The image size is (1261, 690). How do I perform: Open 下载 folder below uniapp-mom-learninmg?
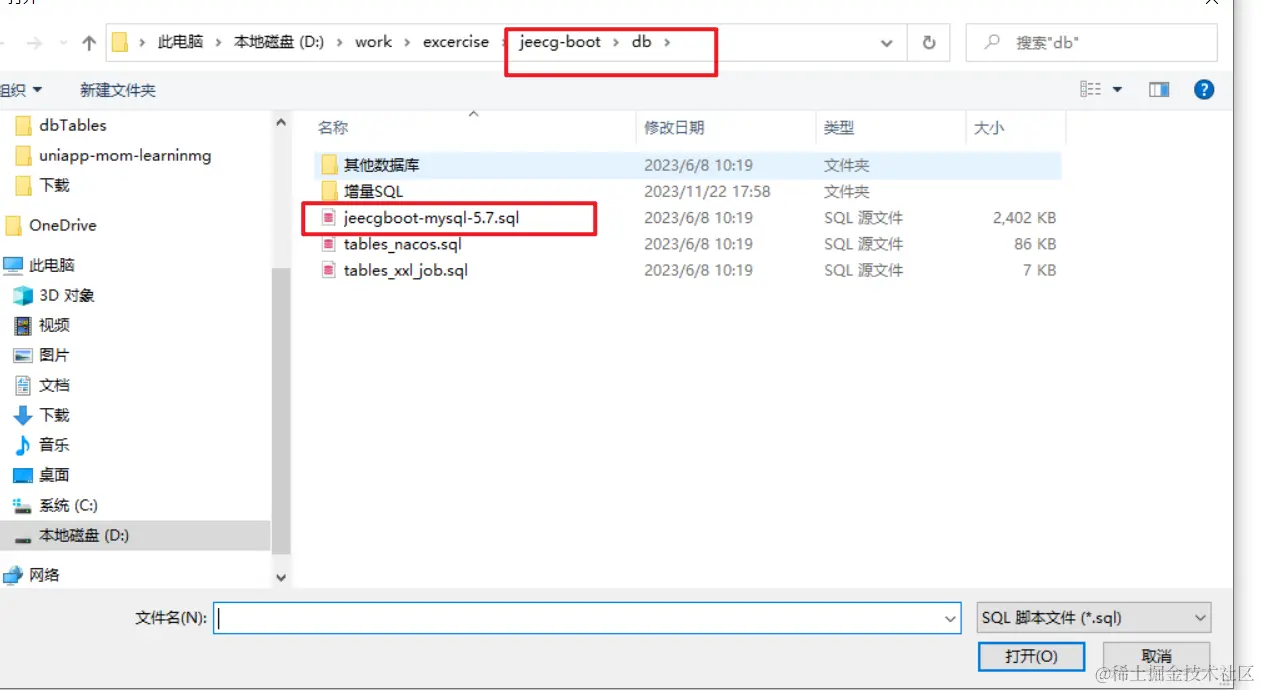[x=55, y=185]
